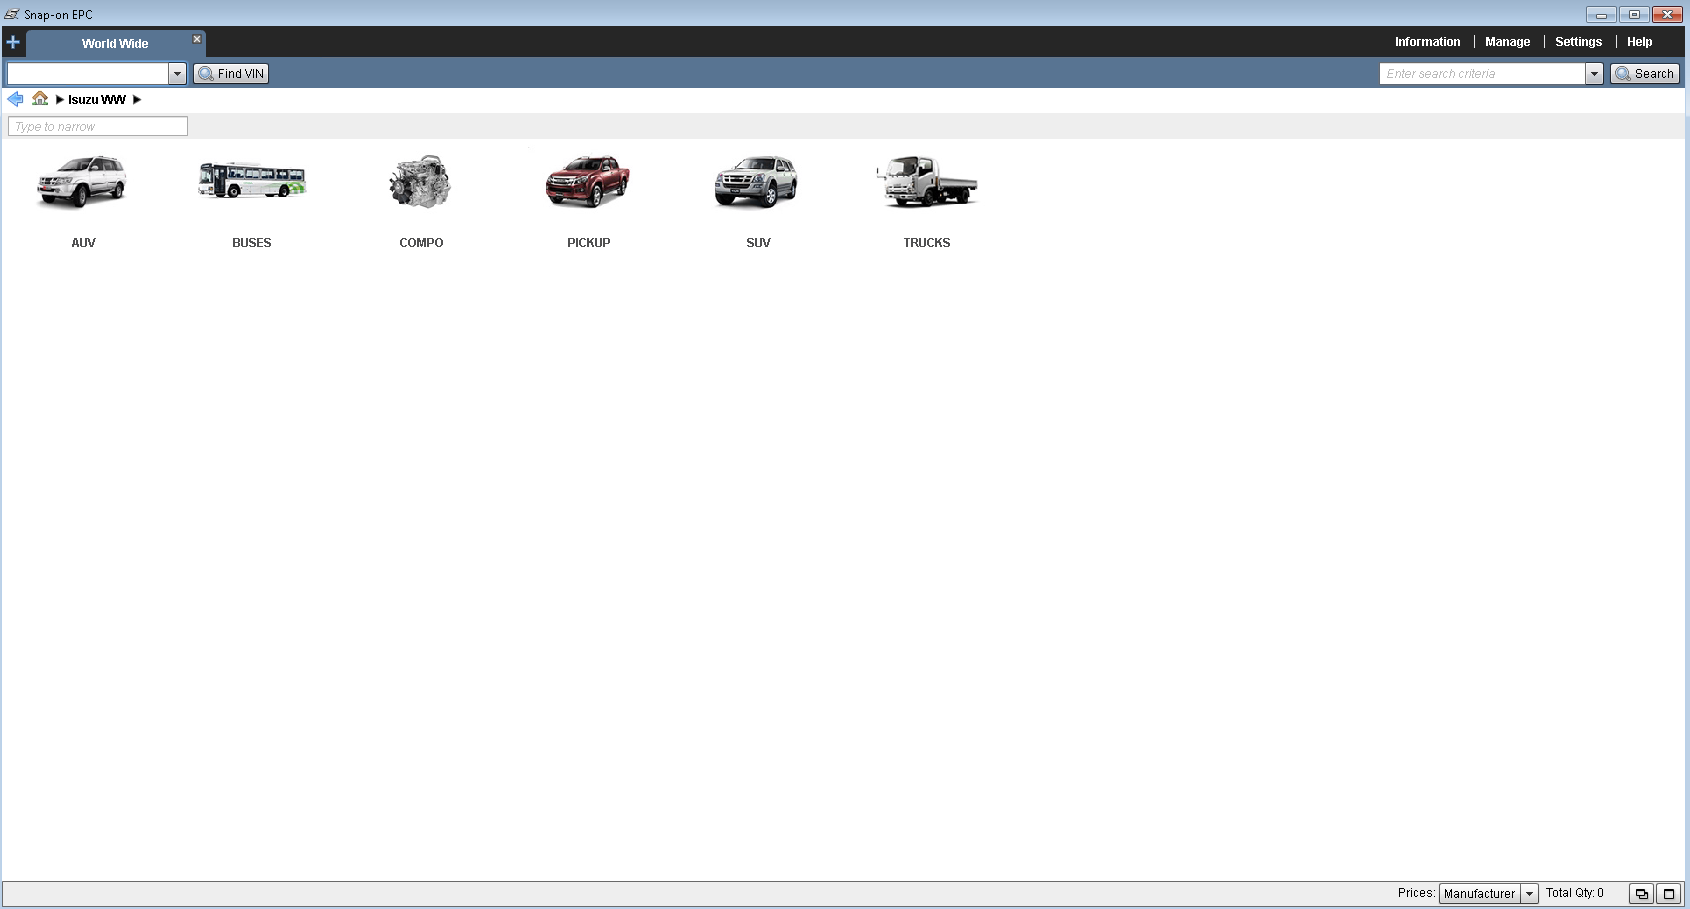Select the SUV label
Screen dimensions: 1690x909
coord(758,243)
